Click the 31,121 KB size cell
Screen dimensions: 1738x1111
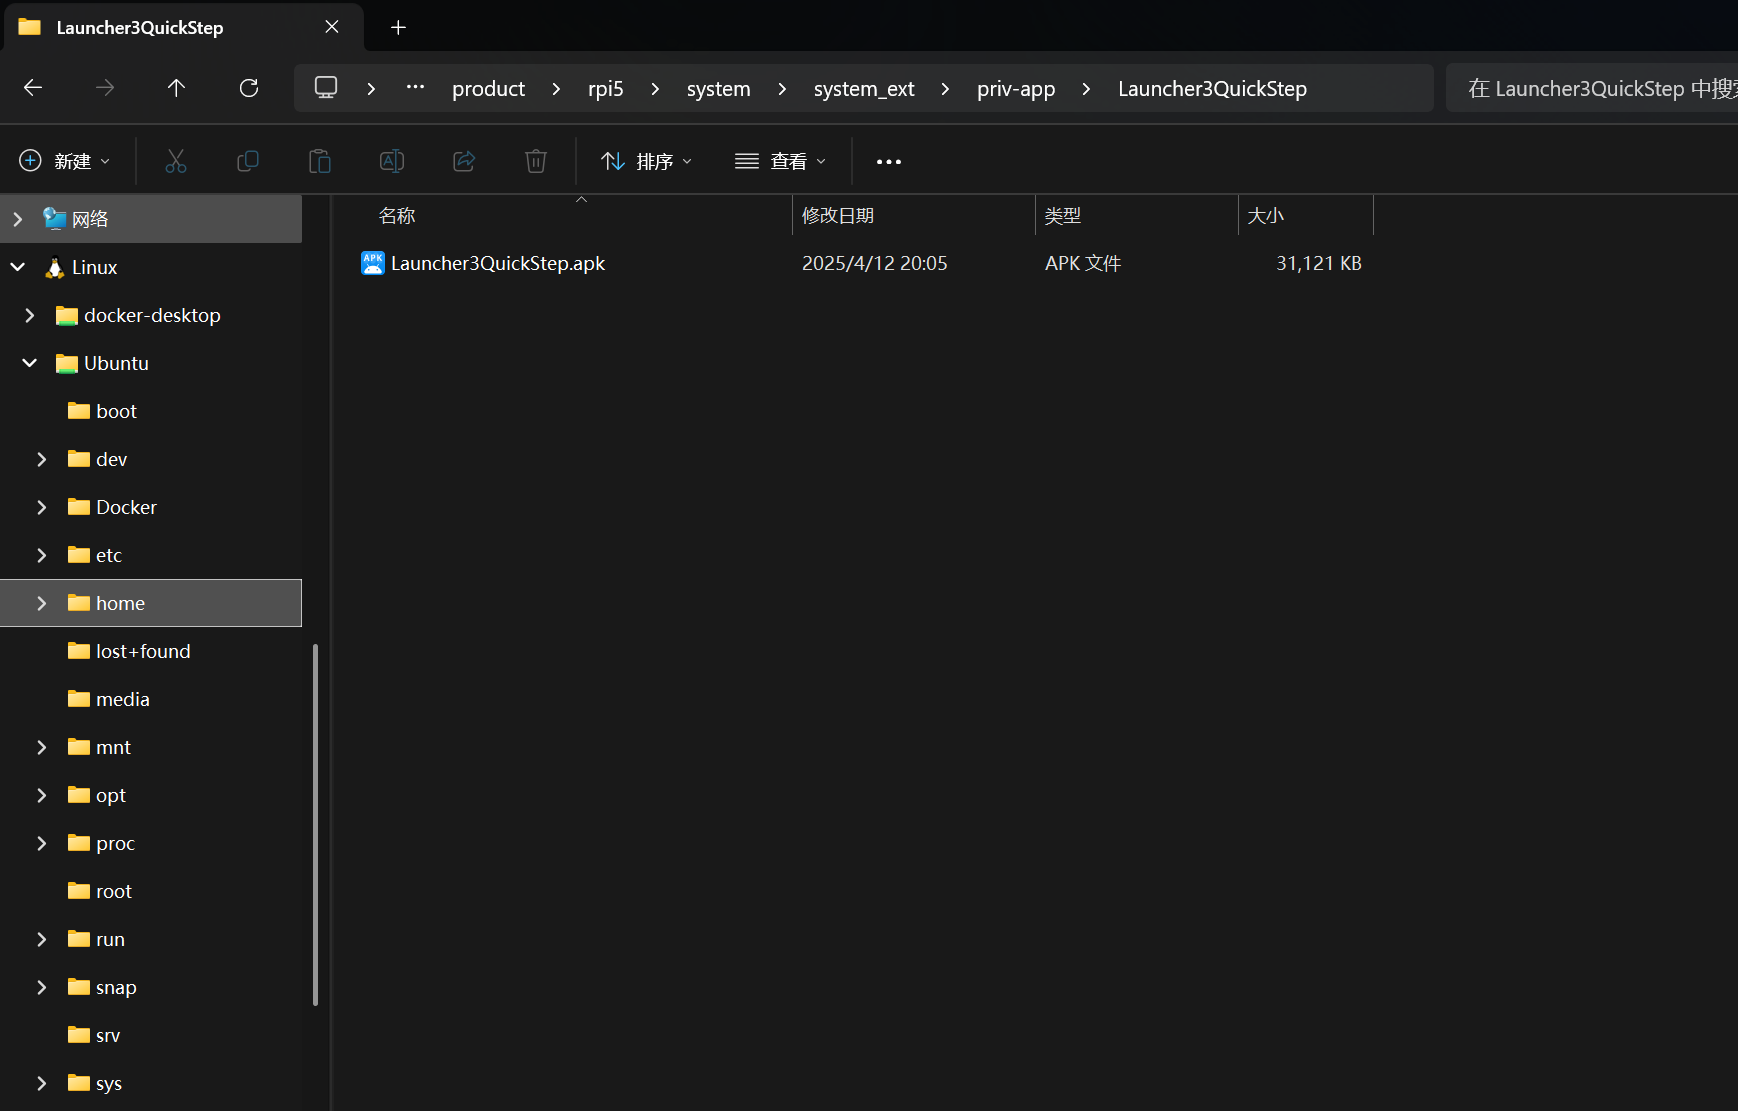point(1319,263)
